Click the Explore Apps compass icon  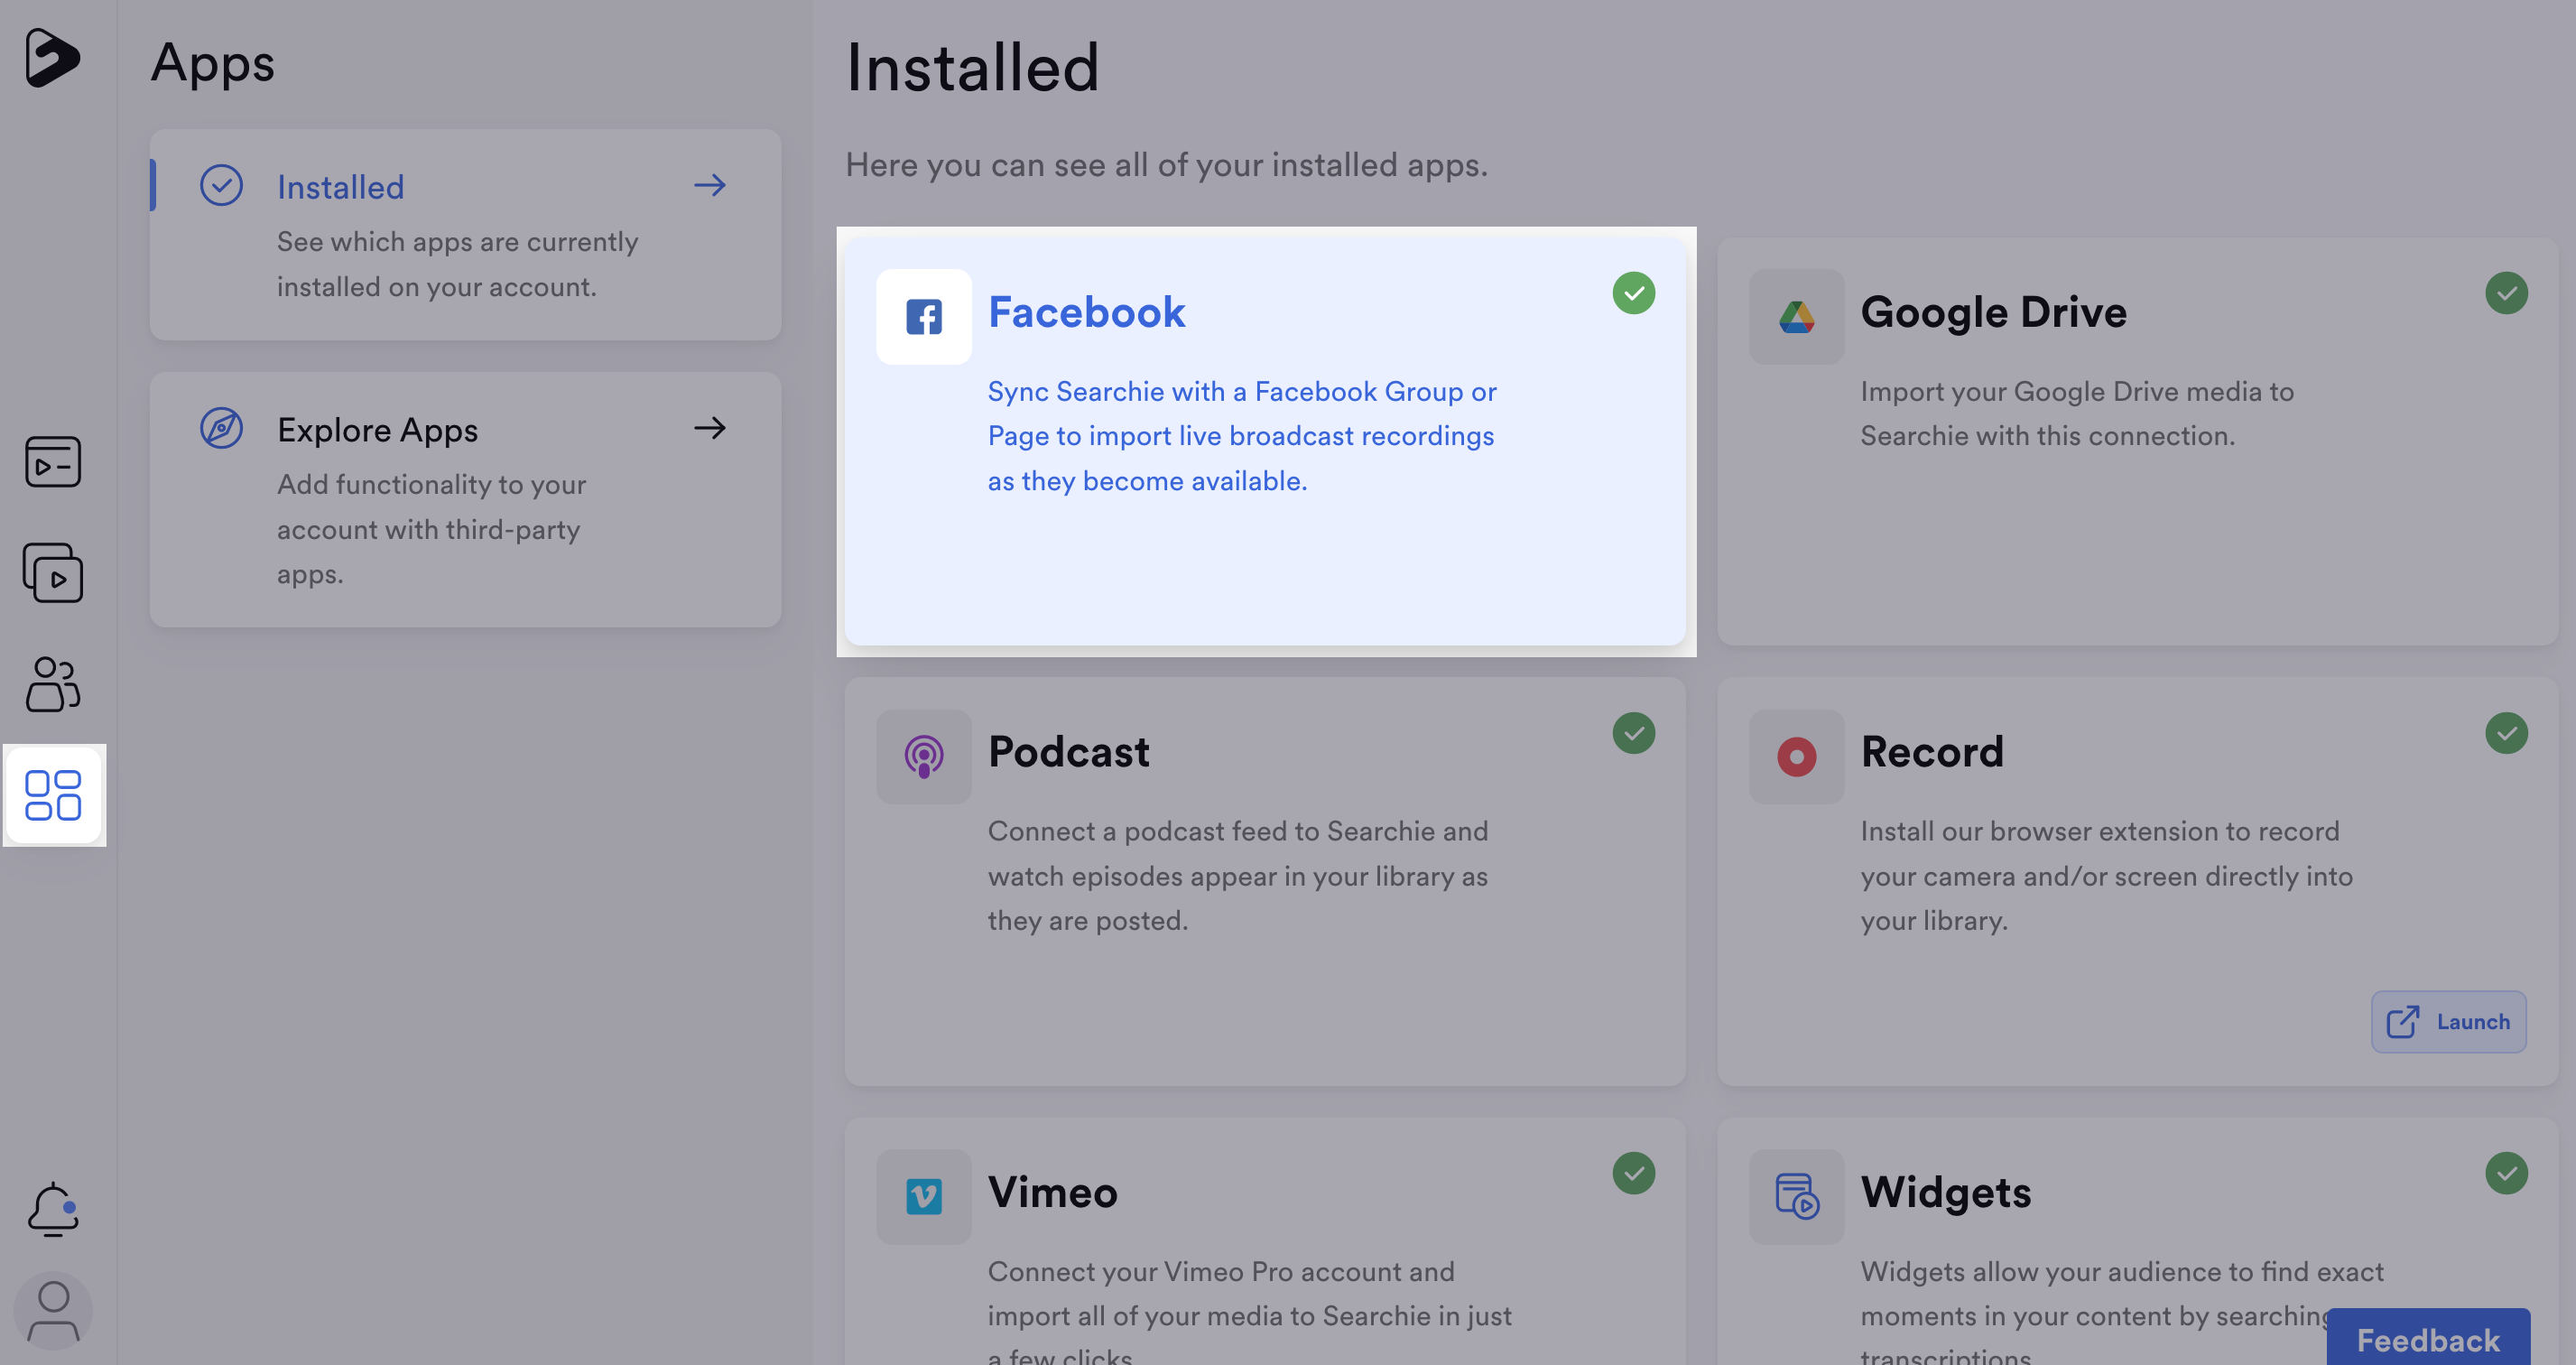tap(221, 428)
